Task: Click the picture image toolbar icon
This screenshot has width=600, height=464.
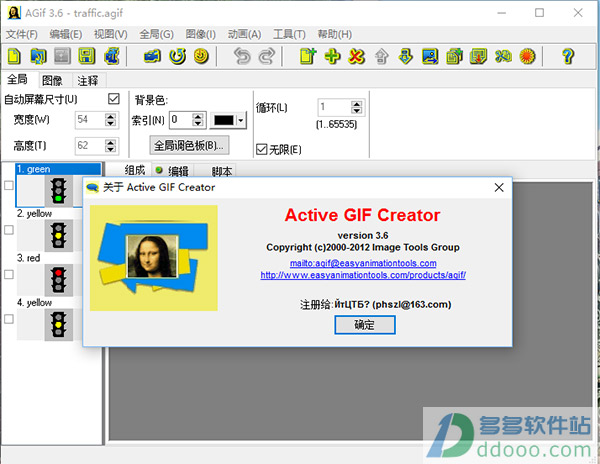Action: (x=430, y=56)
